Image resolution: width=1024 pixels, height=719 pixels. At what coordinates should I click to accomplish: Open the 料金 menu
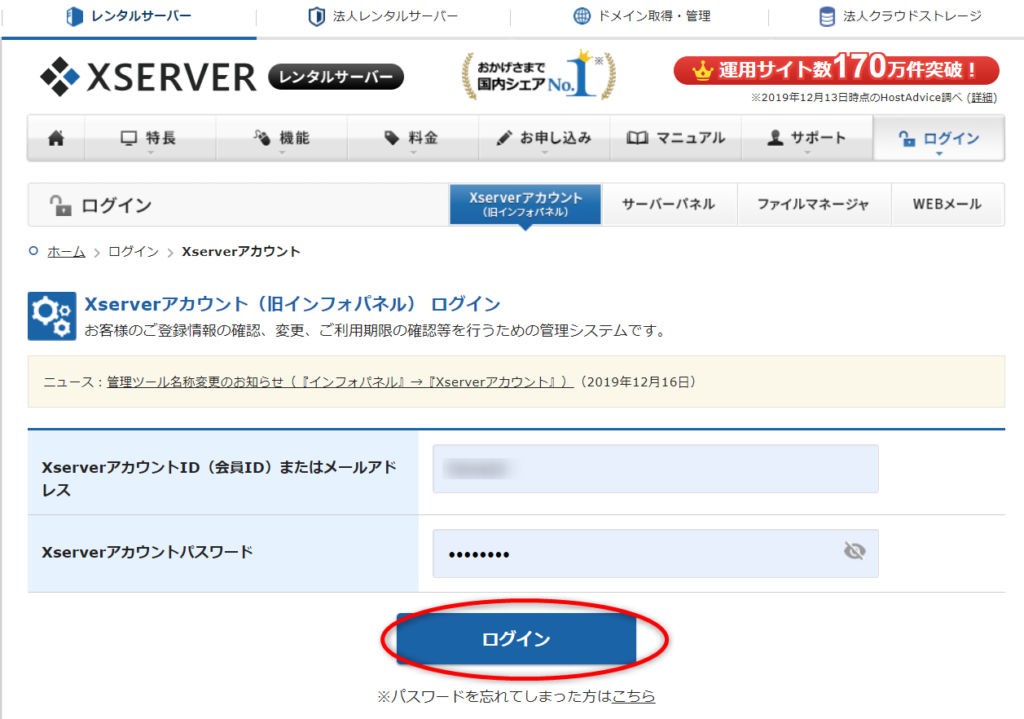pos(413,138)
